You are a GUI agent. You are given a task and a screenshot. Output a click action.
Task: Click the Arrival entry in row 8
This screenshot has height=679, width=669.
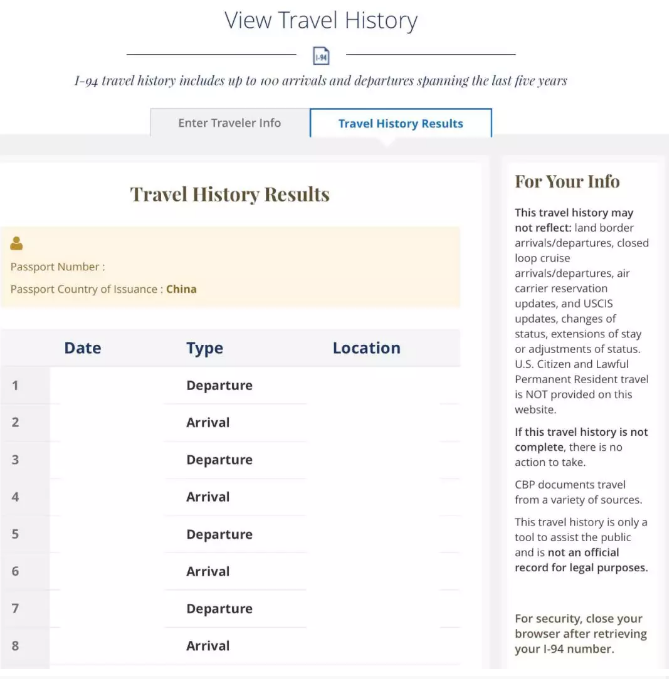click(x=208, y=646)
